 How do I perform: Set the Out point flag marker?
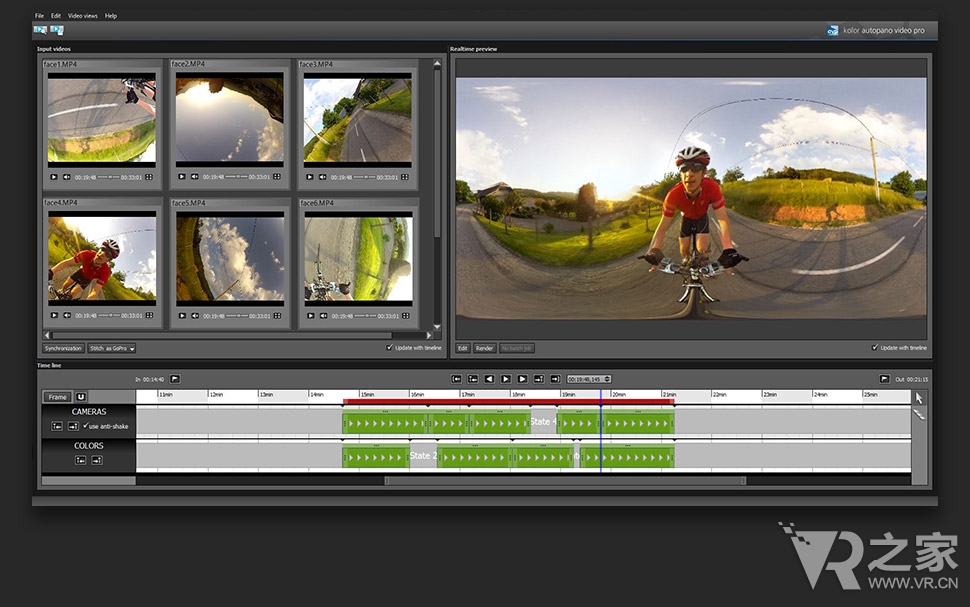(x=885, y=379)
